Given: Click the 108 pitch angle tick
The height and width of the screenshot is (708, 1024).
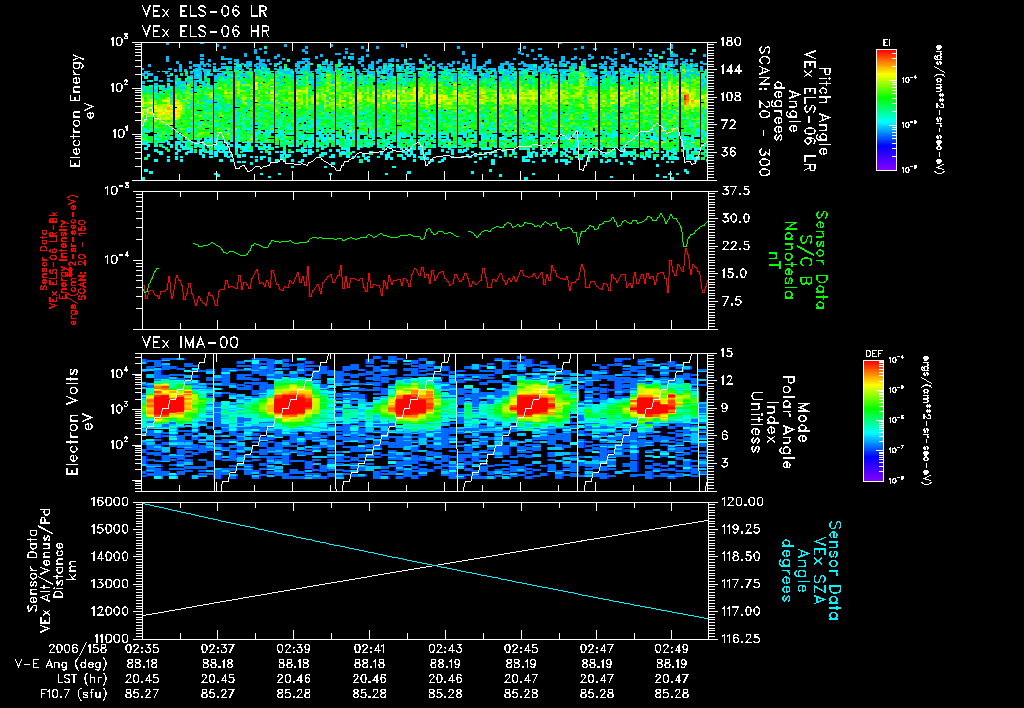Looking at the screenshot, I should pyautogui.click(x=731, y=97).
